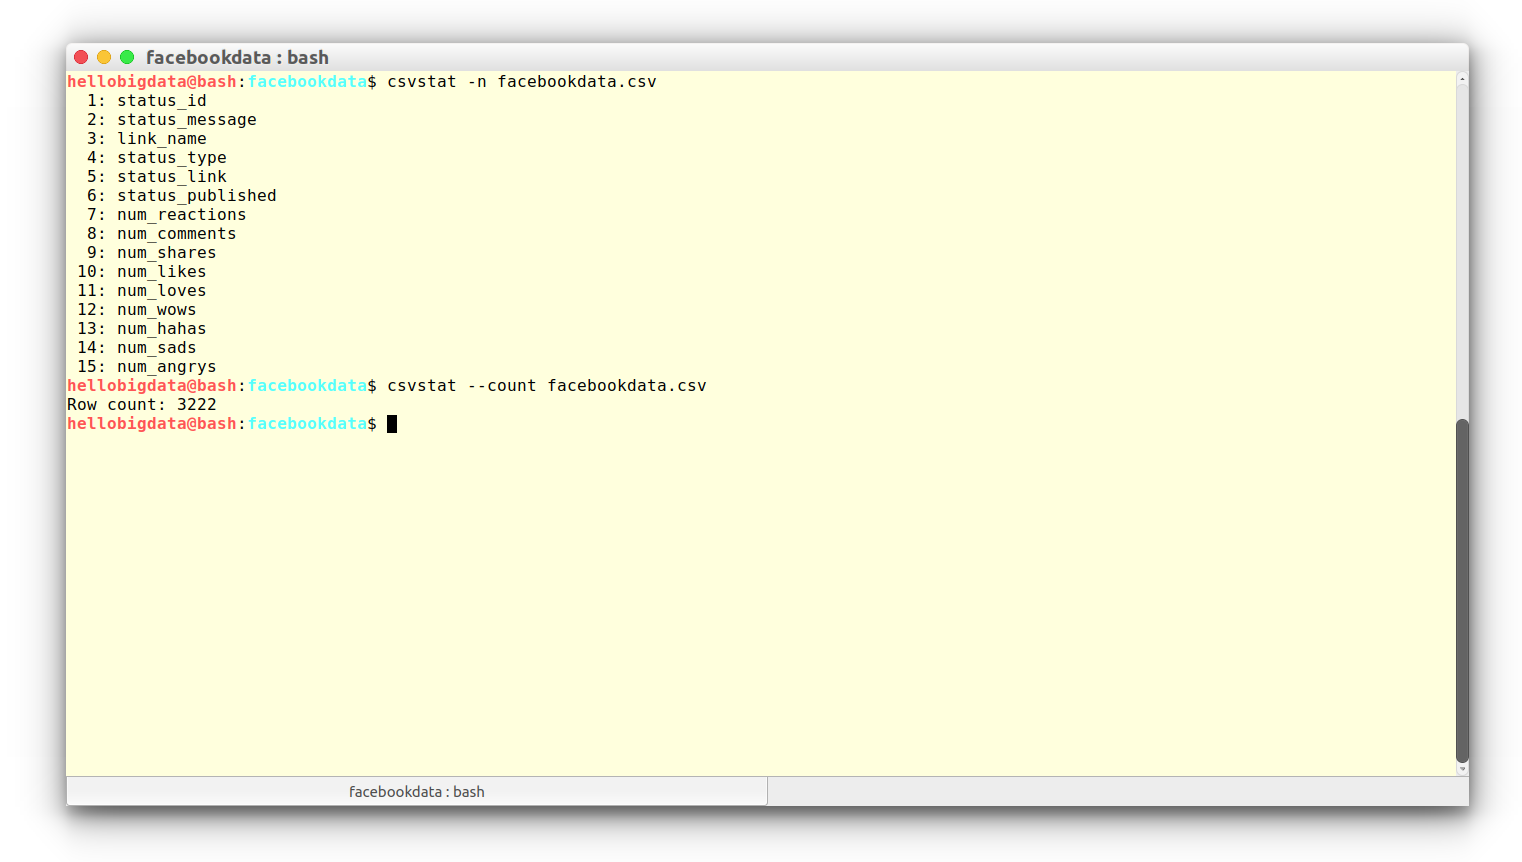Maximize the terminal using the green button
Image resolution: width=1522 pixels, height=862 pixels.
pos(127,57)
